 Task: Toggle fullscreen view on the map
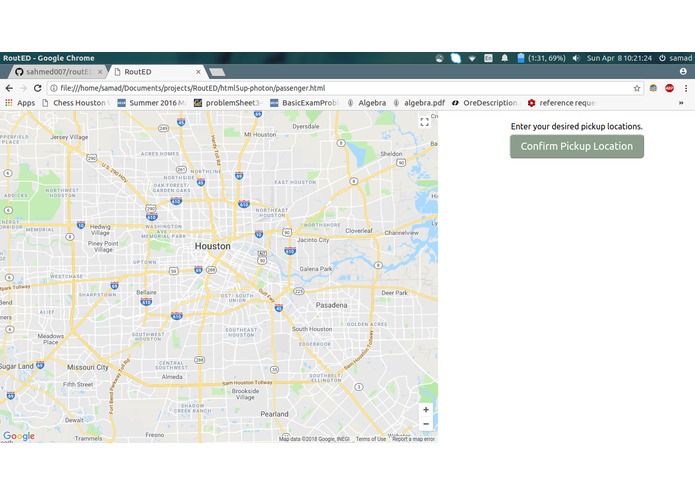coord(424,122)
